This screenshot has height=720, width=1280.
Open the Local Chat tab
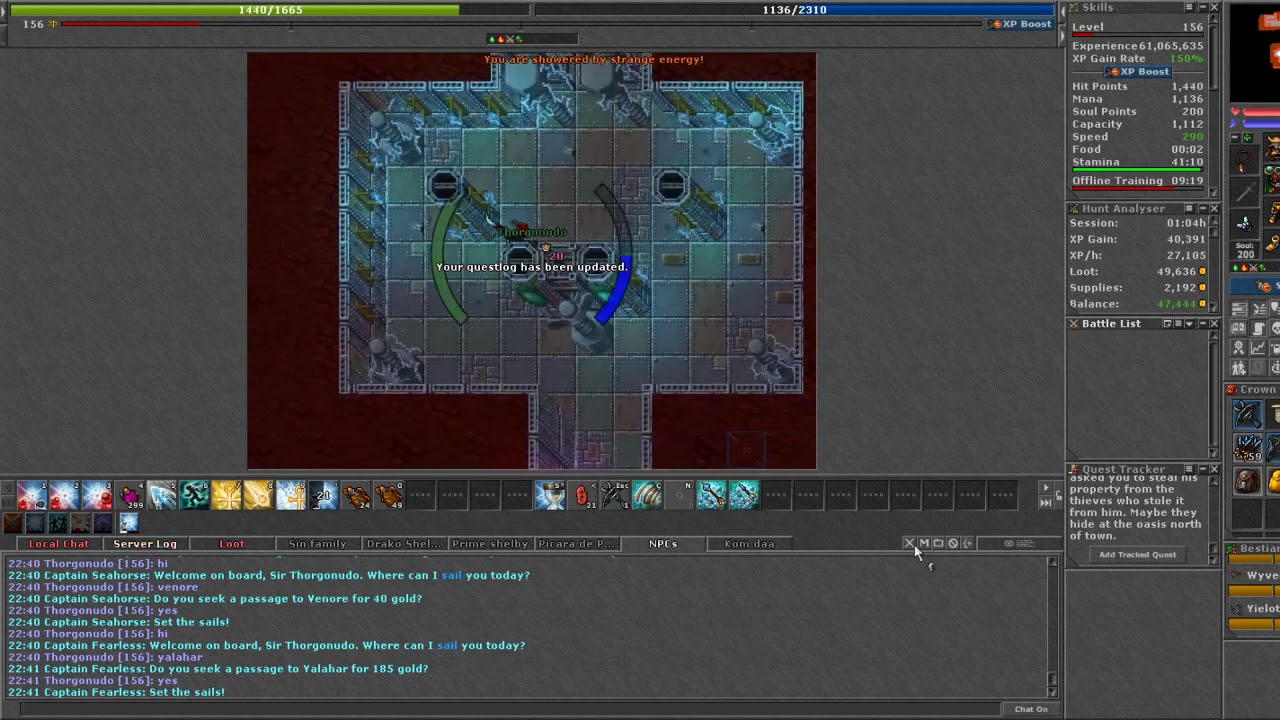tap(59, 544)
